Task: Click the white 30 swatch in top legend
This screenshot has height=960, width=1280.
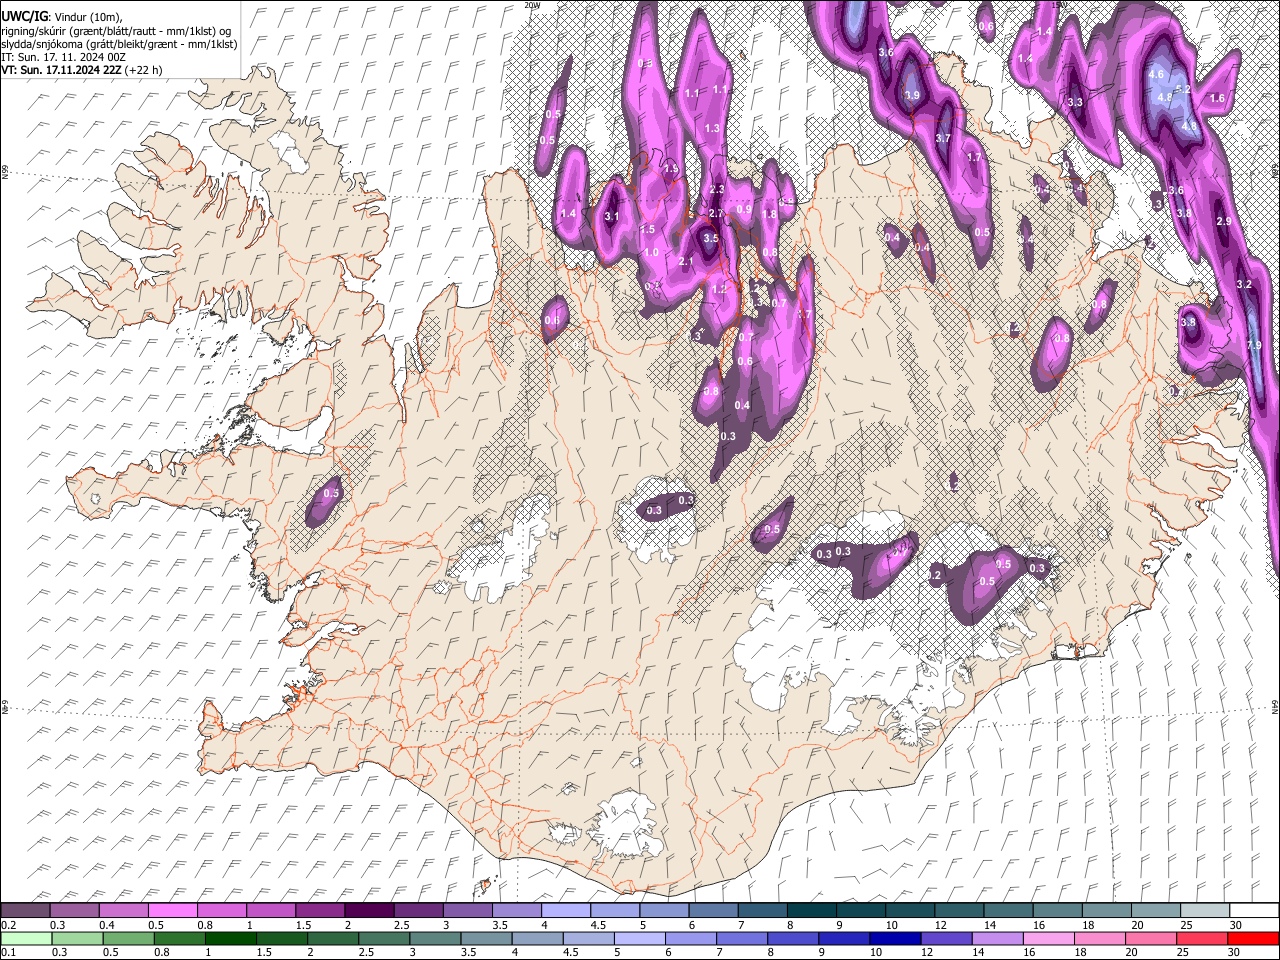Action: tap(1254, 911)
